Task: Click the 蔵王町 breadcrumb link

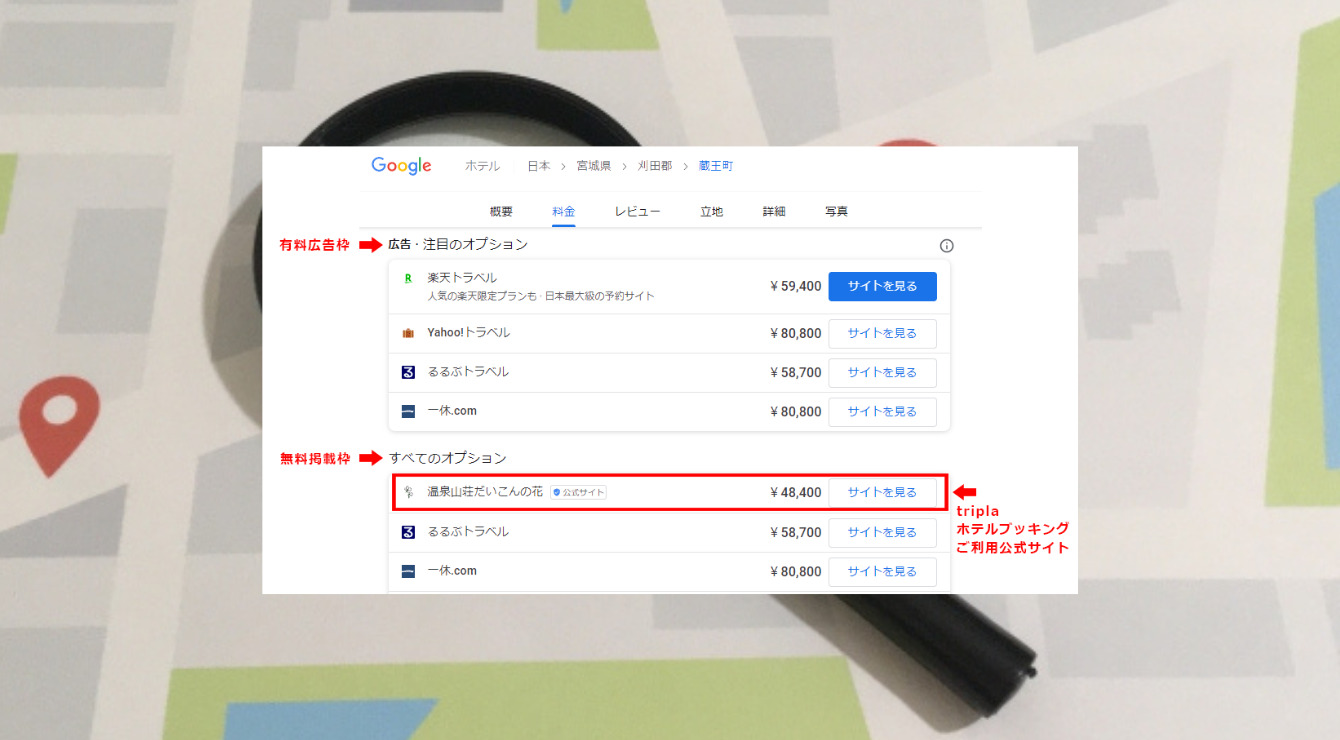Action: click(716, 166)
